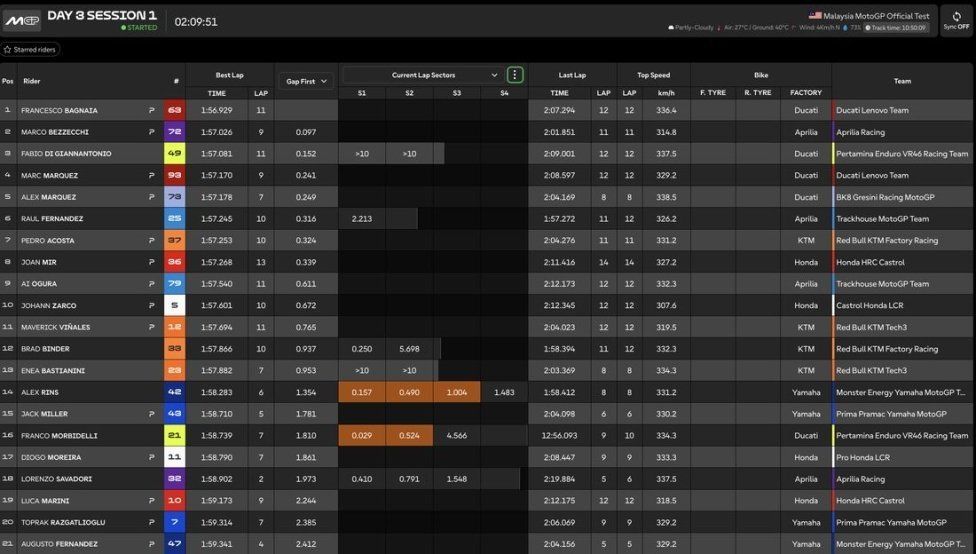Click Joan Mir's pit status icon
Screen dimensions: 976x554
[151, 262]
